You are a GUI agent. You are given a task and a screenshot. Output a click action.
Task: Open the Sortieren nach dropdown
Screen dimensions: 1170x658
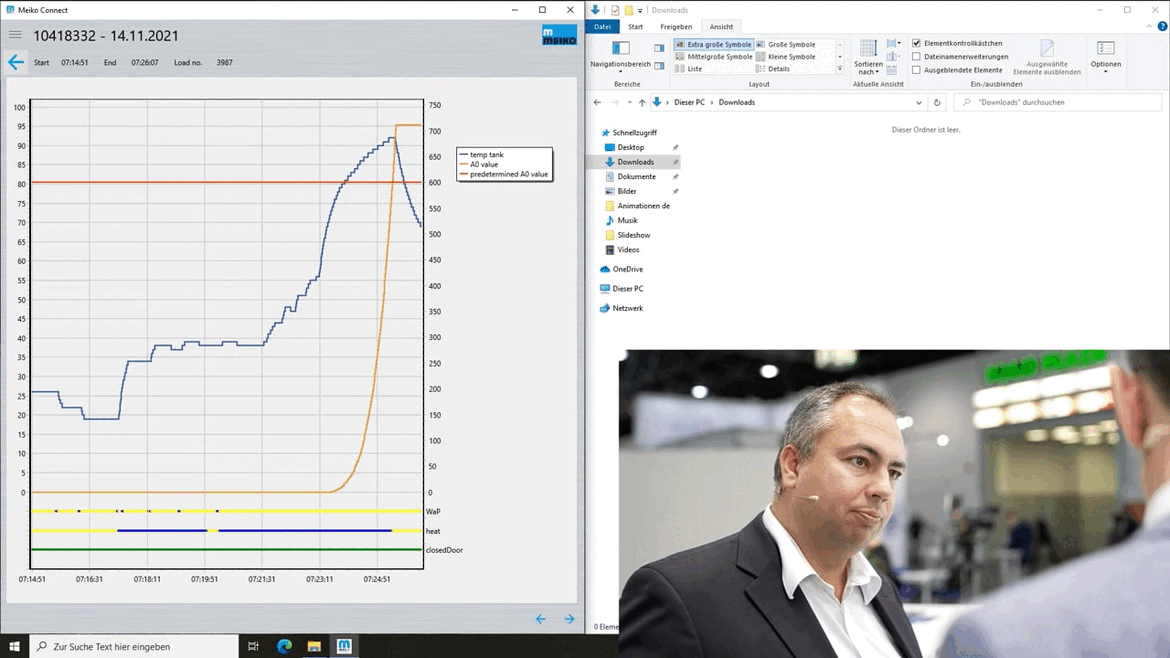coord(868,67)
